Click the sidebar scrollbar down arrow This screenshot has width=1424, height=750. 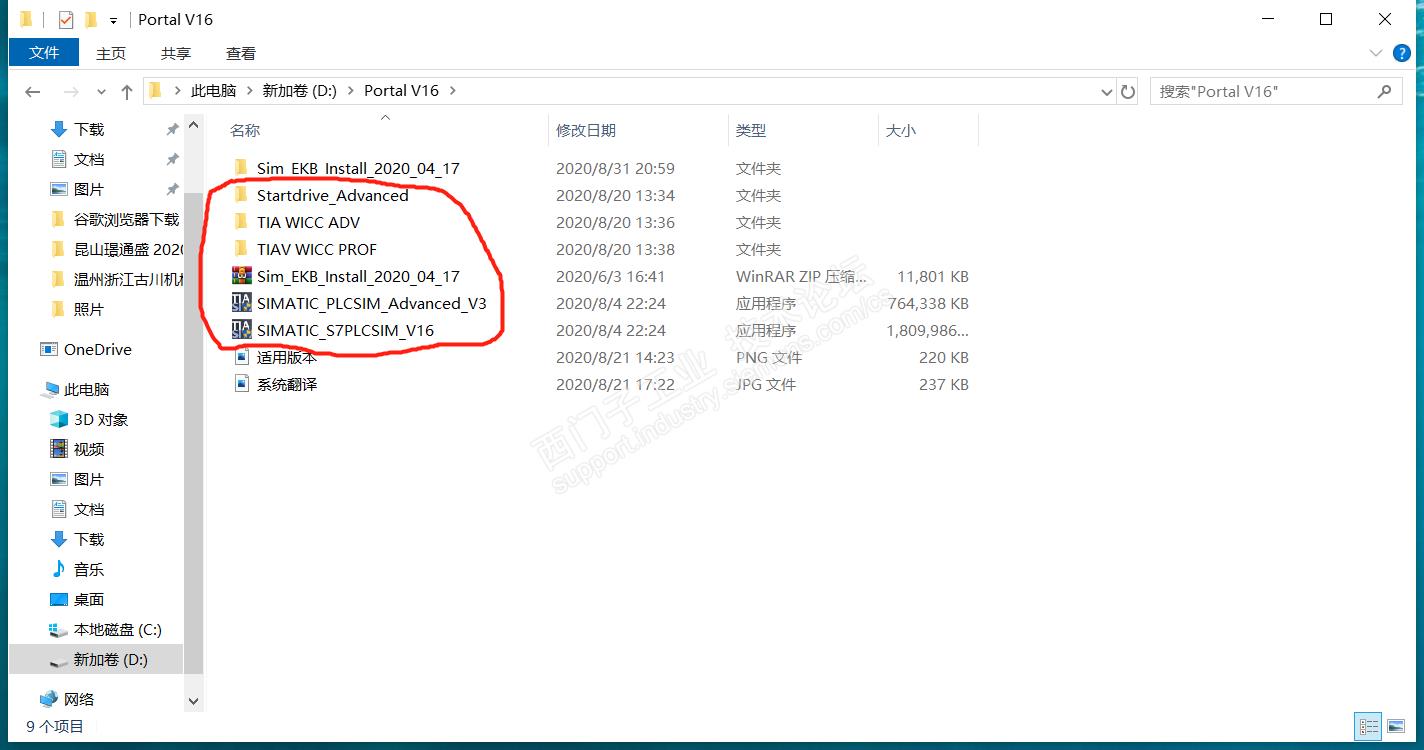click(194, 701)
